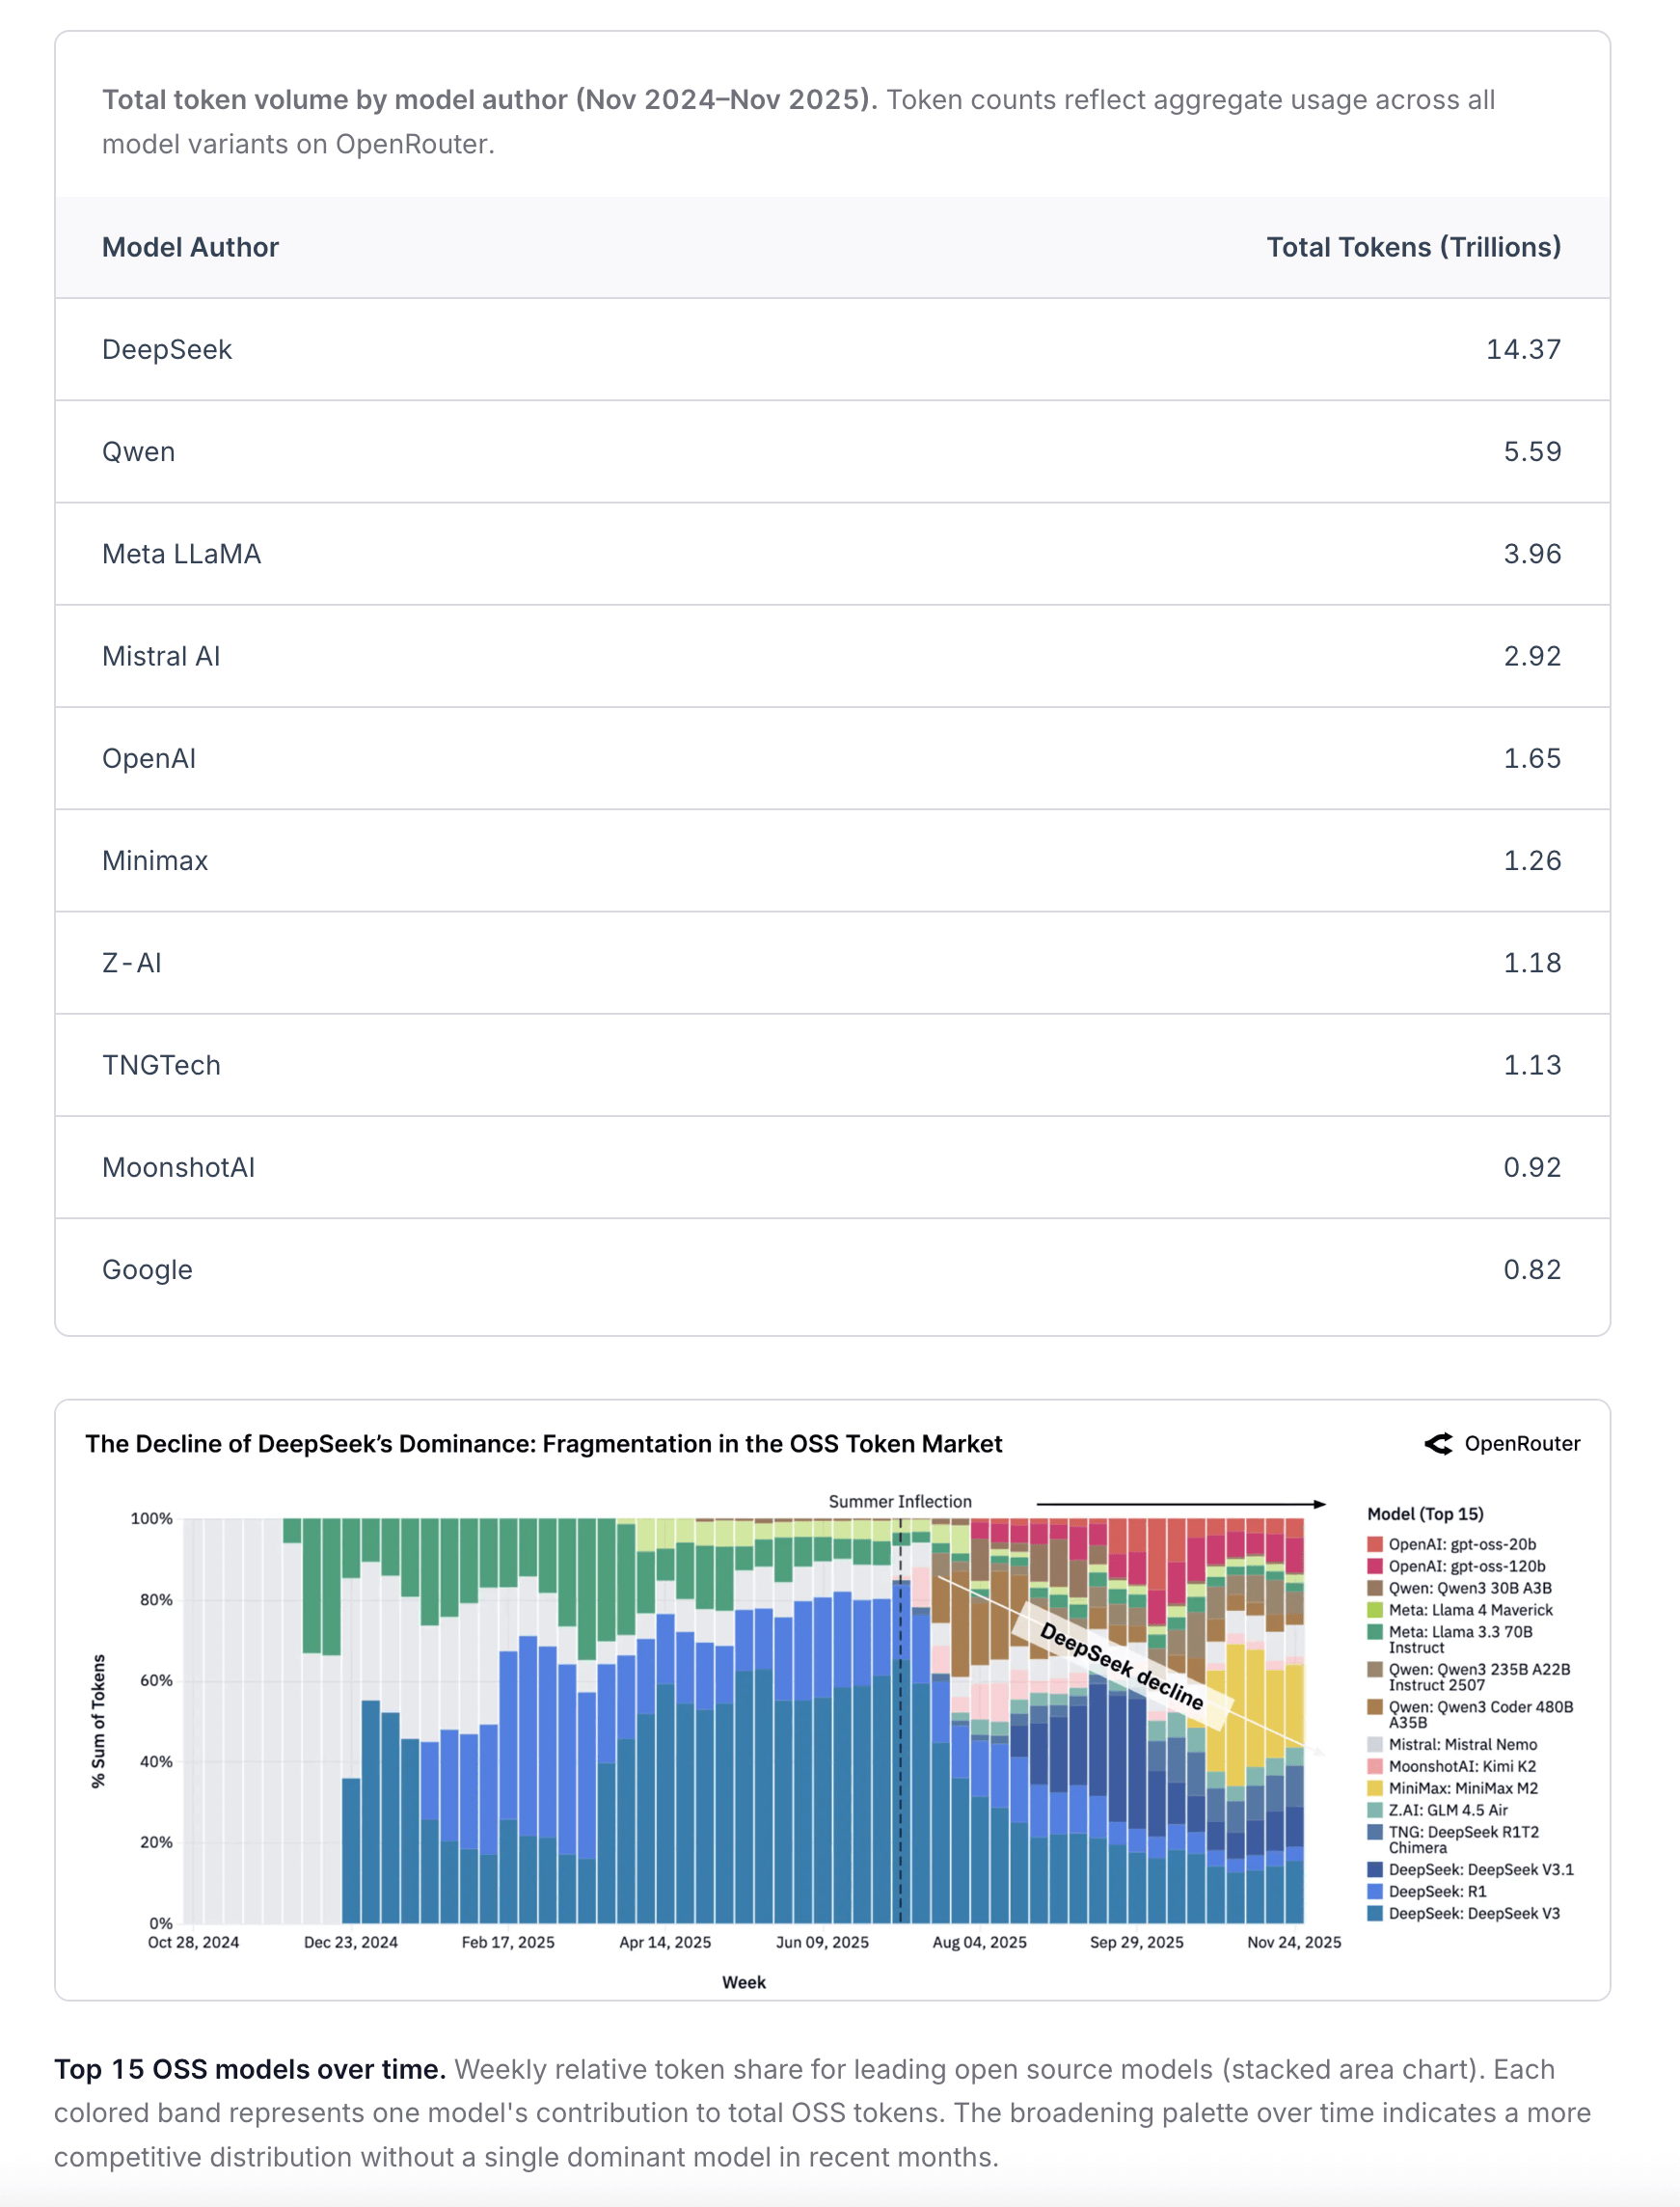Click the Llama 4 Maverick legend swatch
The width and height of the screenshot is (1680, 2207).
(1375, 1610)
